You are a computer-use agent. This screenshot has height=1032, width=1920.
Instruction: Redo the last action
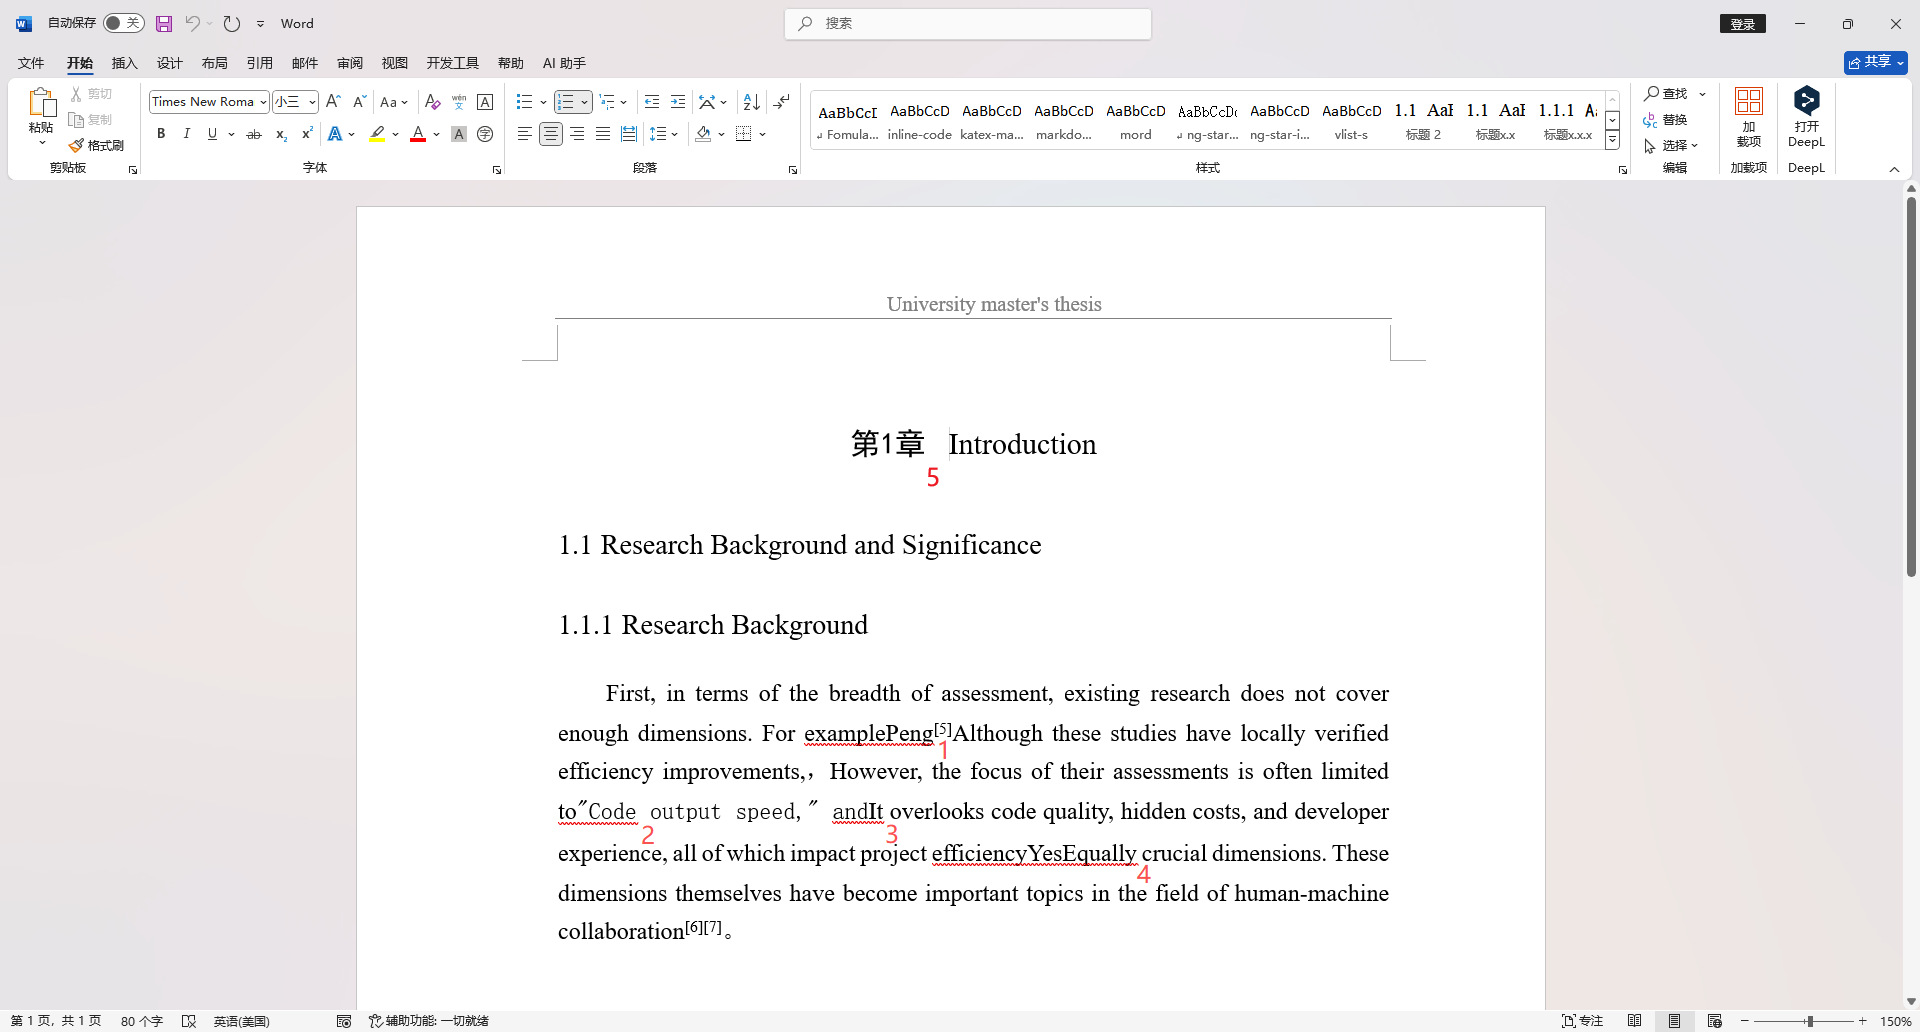pyautogui.click(x=232, y=23)
